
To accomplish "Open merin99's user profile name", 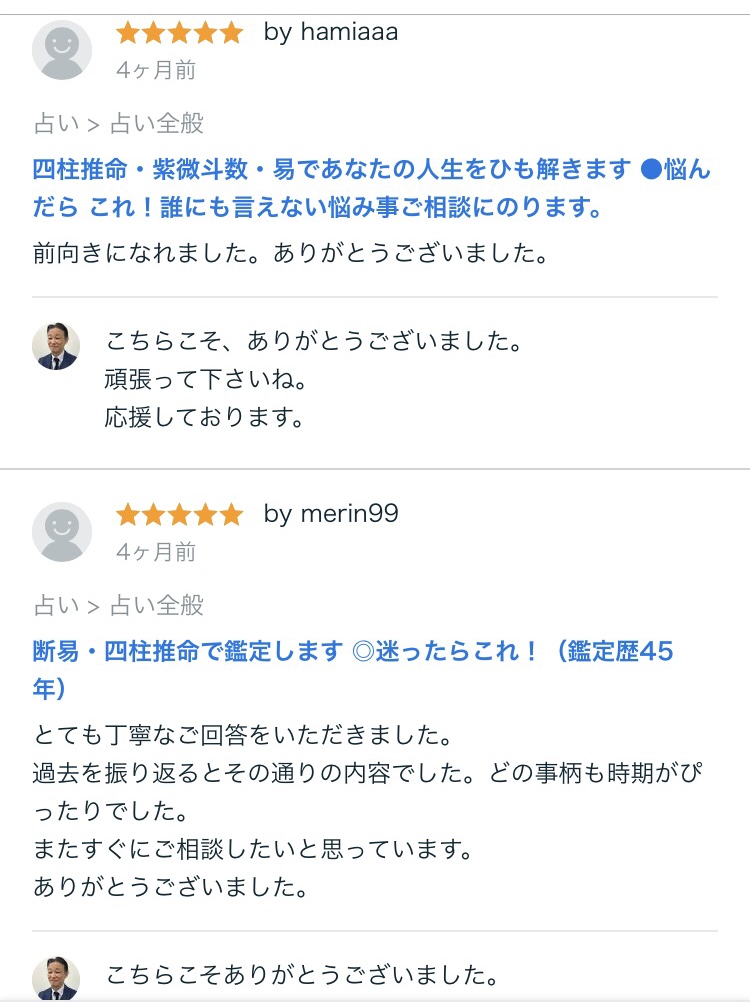I will (331, 514).
